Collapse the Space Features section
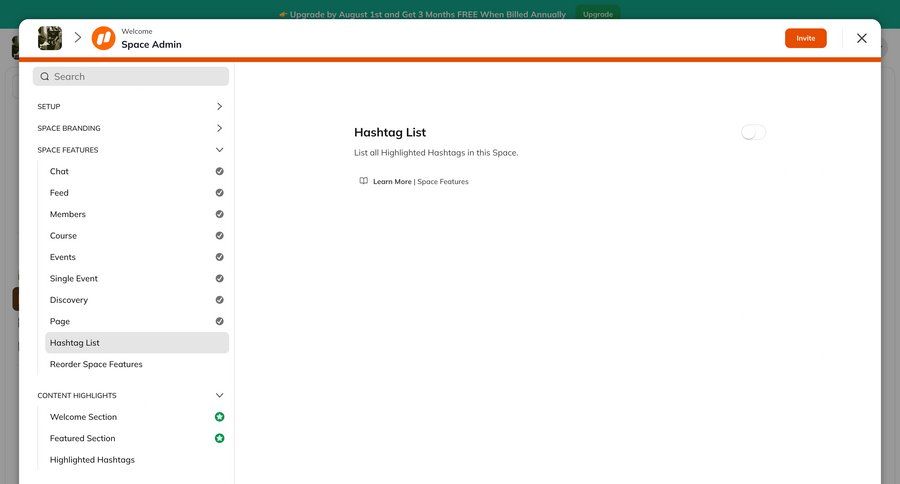This screenshot has height=484, width=900. point(219,150)
